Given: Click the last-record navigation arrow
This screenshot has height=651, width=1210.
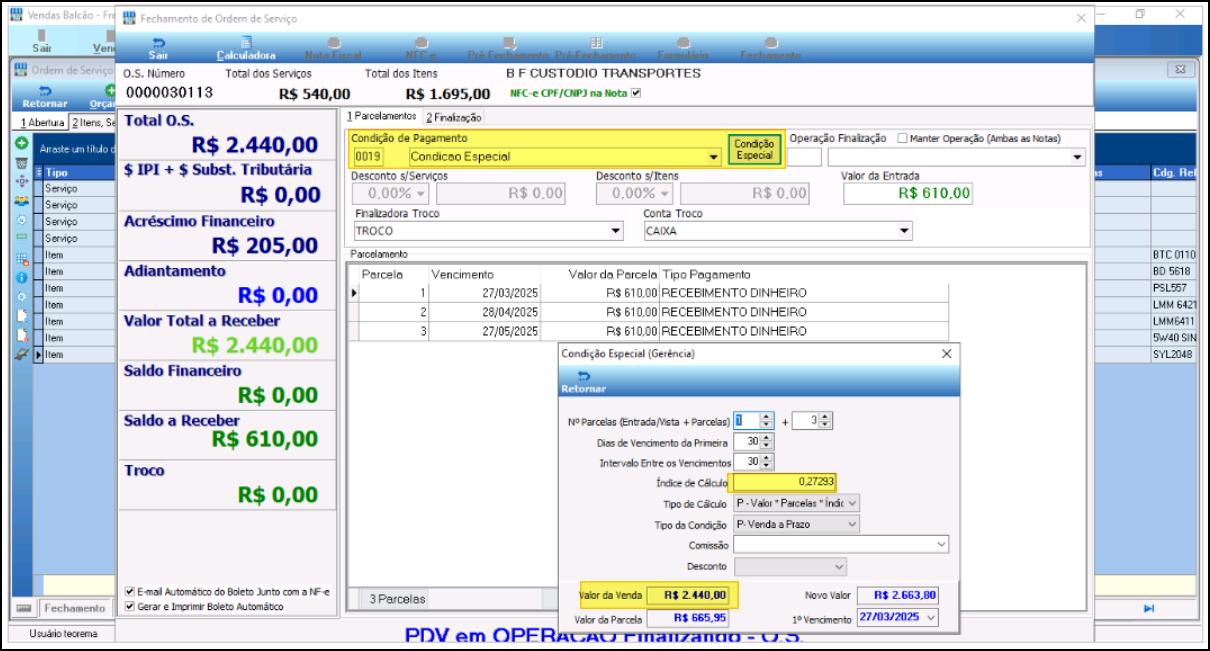Looking at the screenshot, I should point(1149,609).
